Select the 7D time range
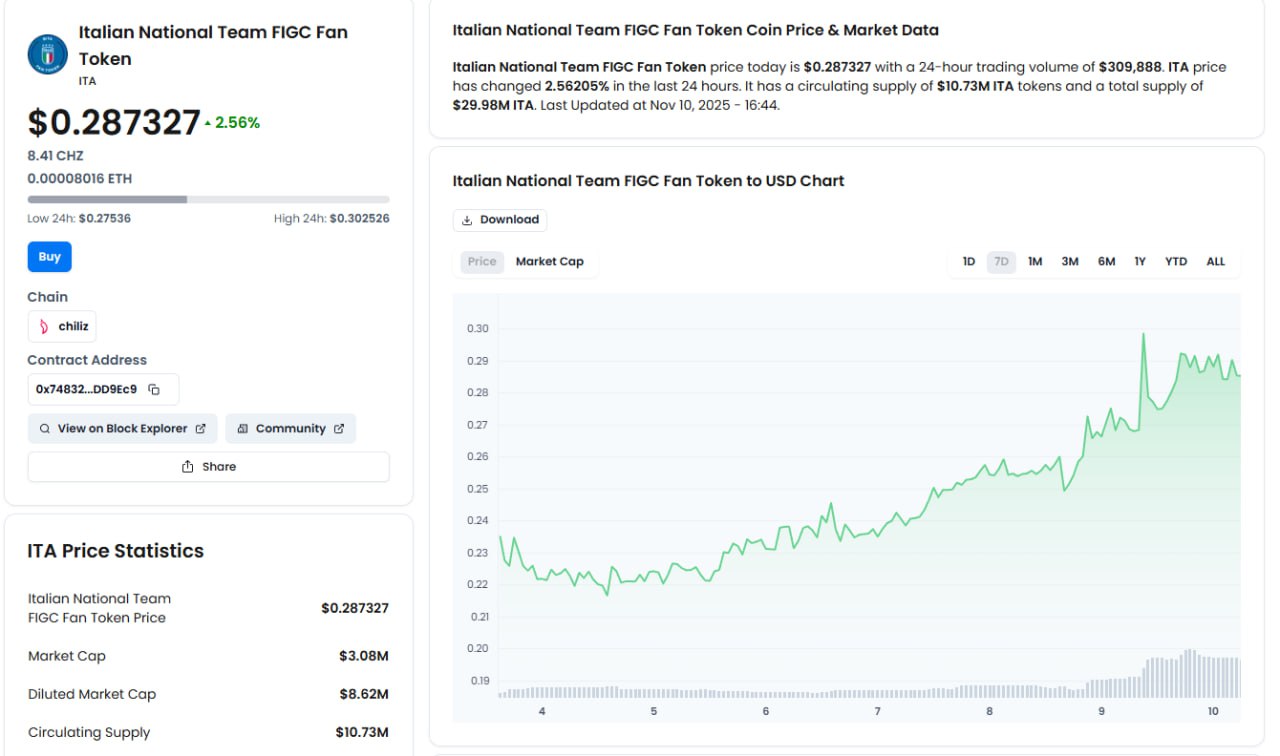Screen dimensions: 1280x756 click(x=1001, y=262)
